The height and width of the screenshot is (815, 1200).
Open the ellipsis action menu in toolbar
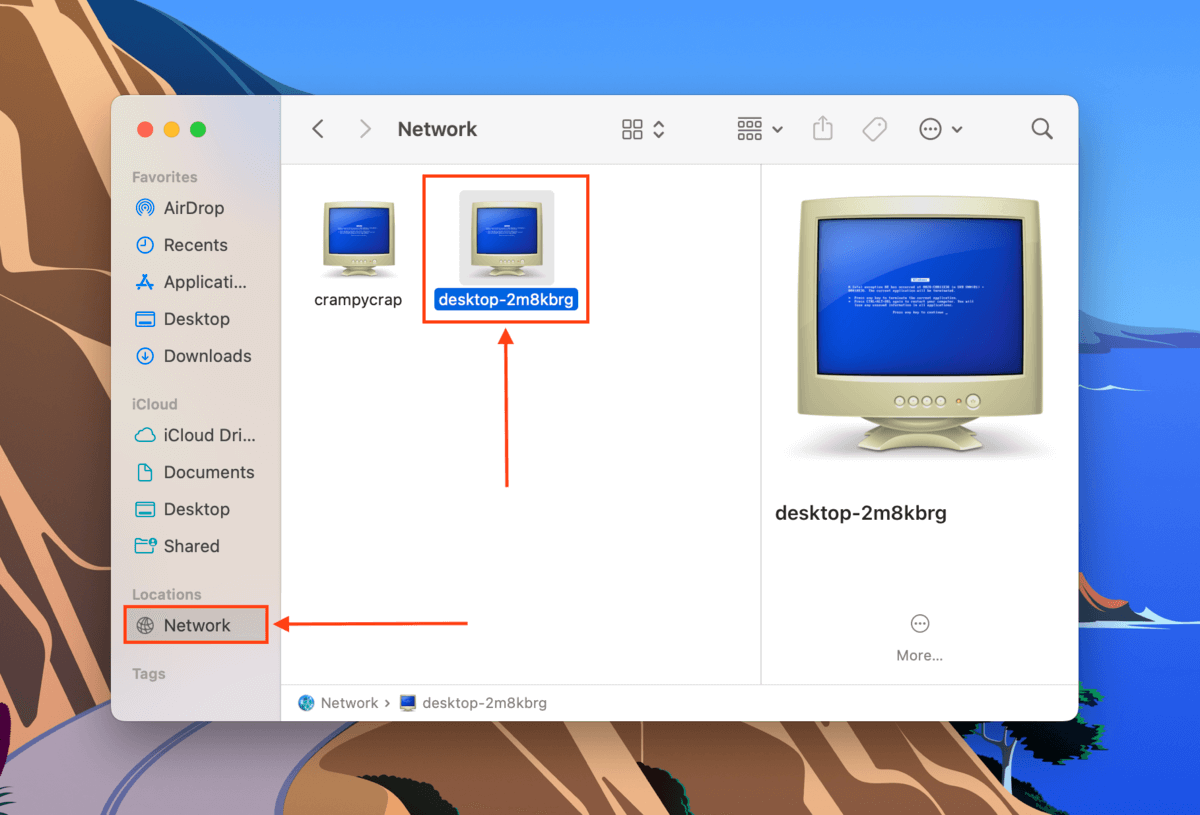pyautogui.click(x=940, y=129)
